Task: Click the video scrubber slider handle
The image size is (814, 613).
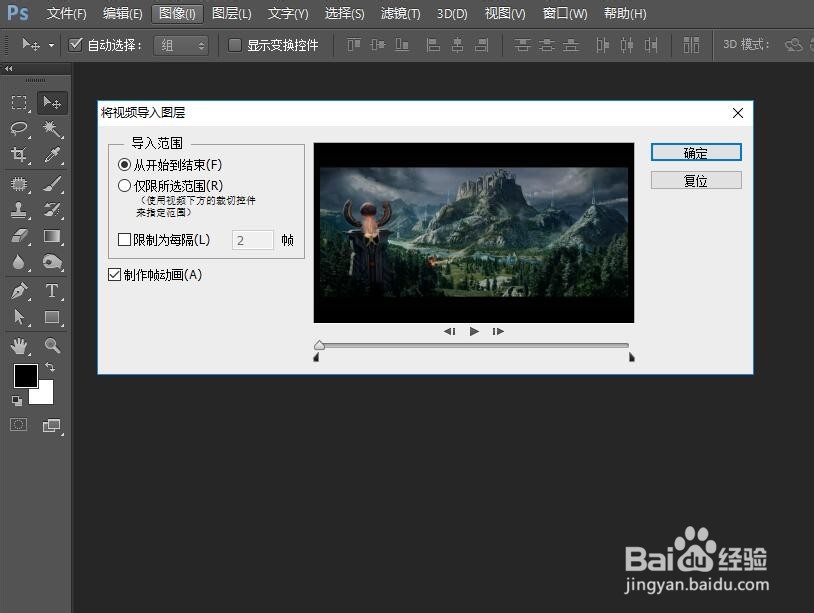Action: [x=319, y=345]
